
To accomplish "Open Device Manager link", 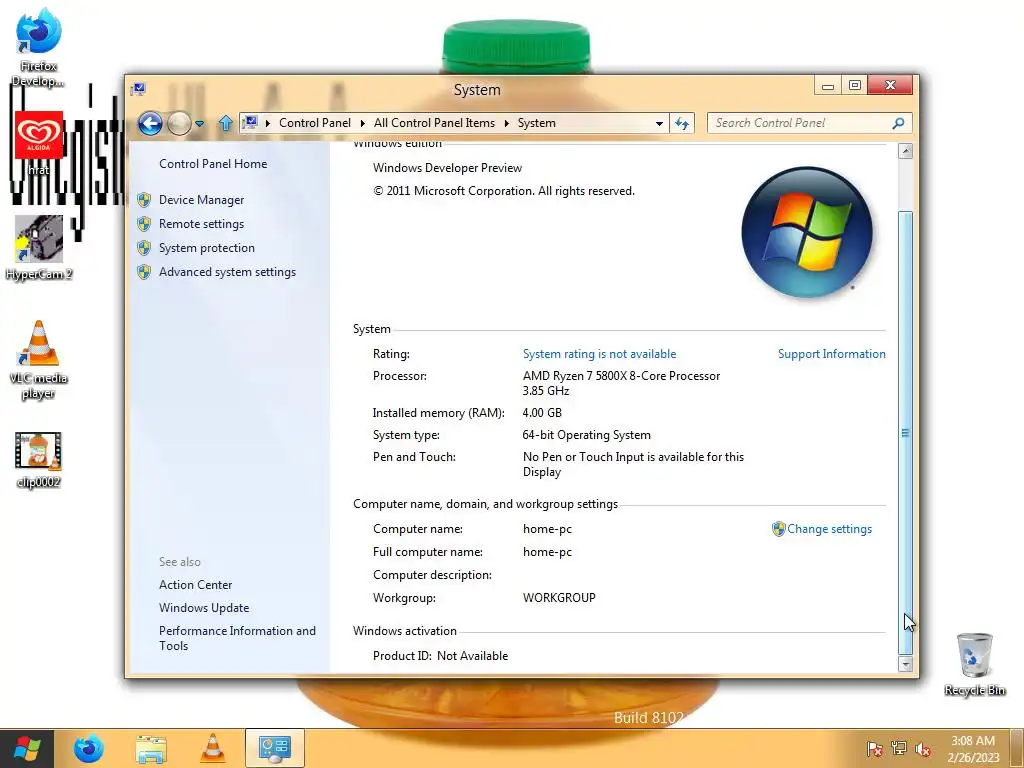I will pyautogui.click(x=201, y=200).
